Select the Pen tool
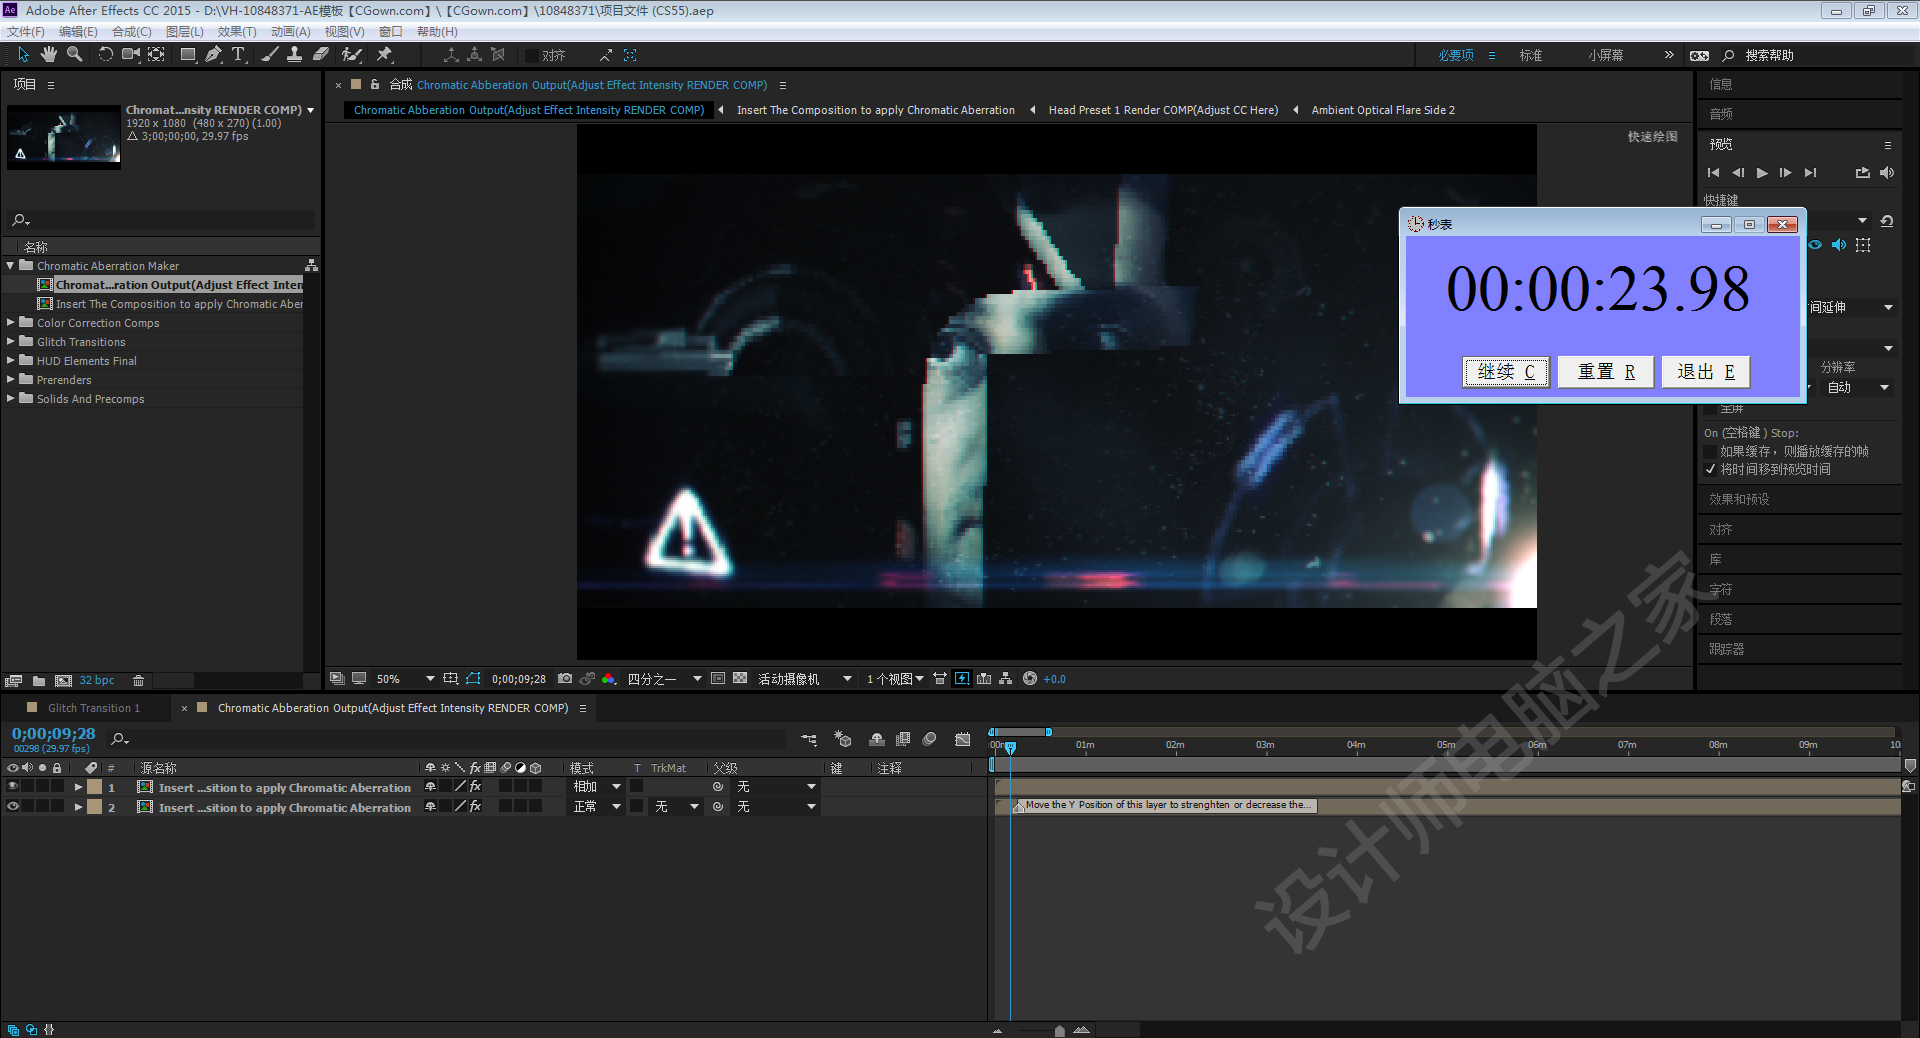This screenshot has width=1920, height=1038. pyautogui.click(x=213, y=54)
